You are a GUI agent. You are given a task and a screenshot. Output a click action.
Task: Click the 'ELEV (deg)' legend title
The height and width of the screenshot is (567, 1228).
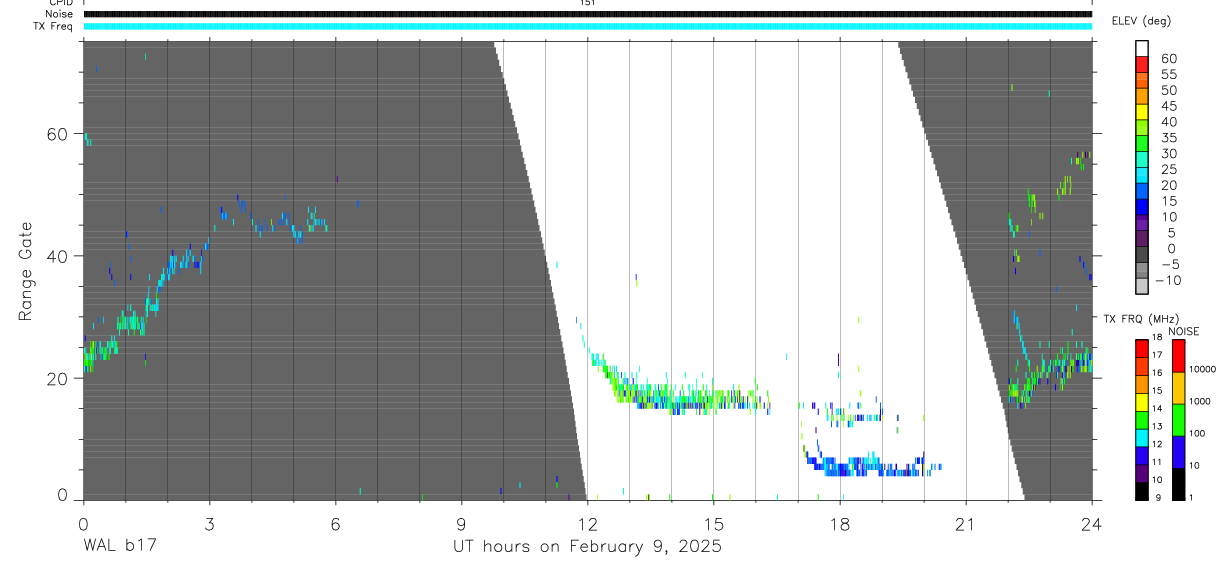tap(1141, 21)
